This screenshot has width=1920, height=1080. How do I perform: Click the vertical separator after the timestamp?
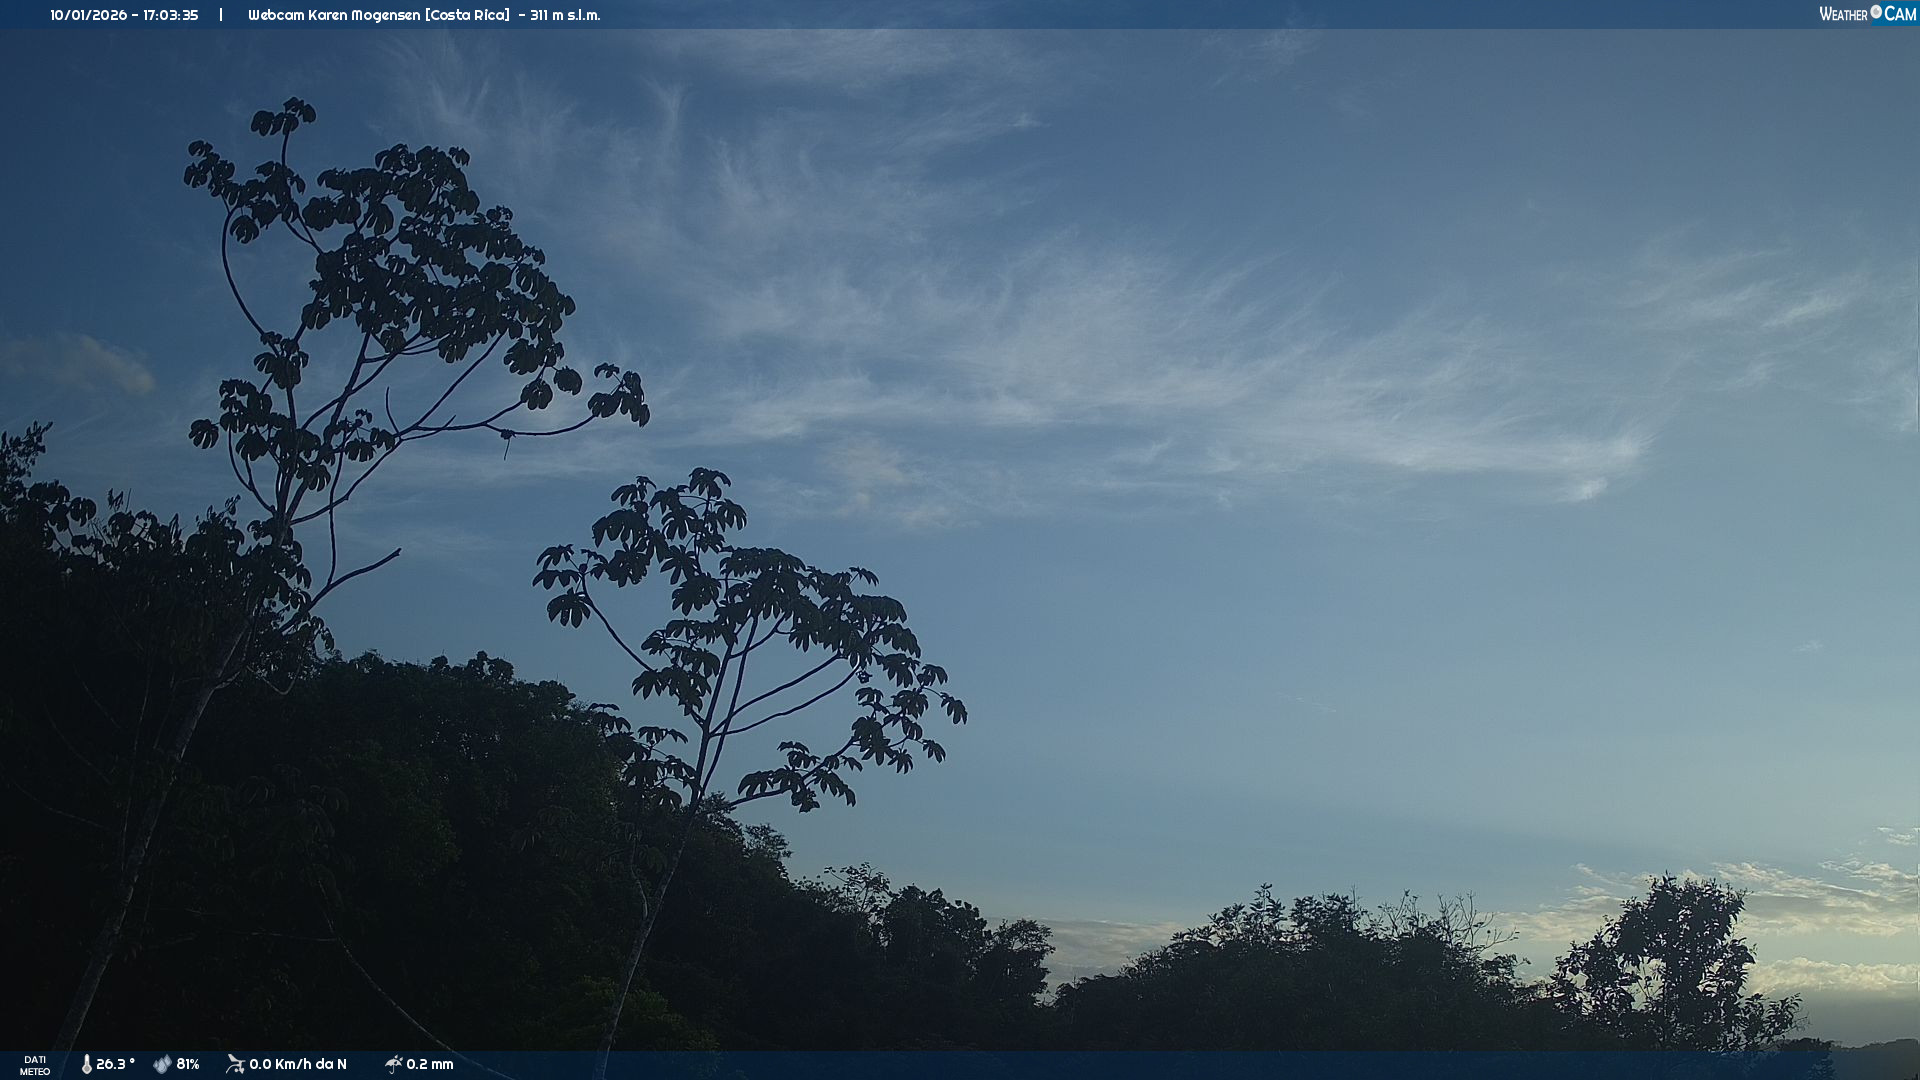click(221, 15)
